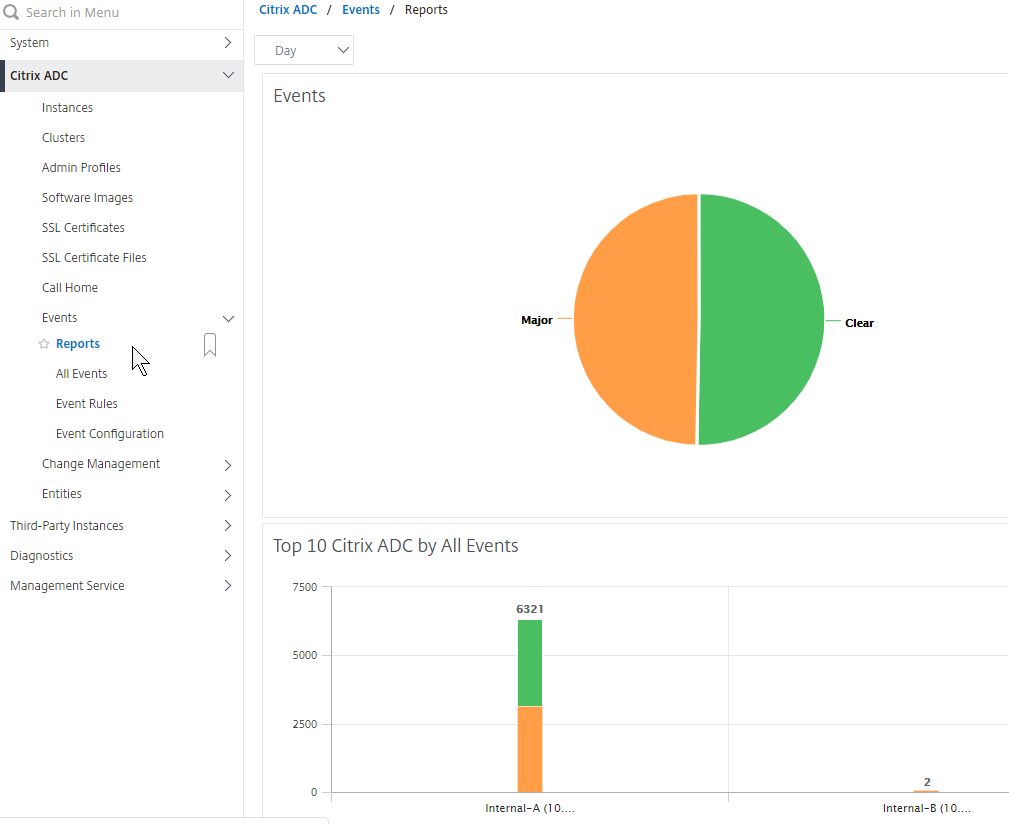Expand the Entities chevron
This screenshot has height=824, width=1009.
coord(227,495)
